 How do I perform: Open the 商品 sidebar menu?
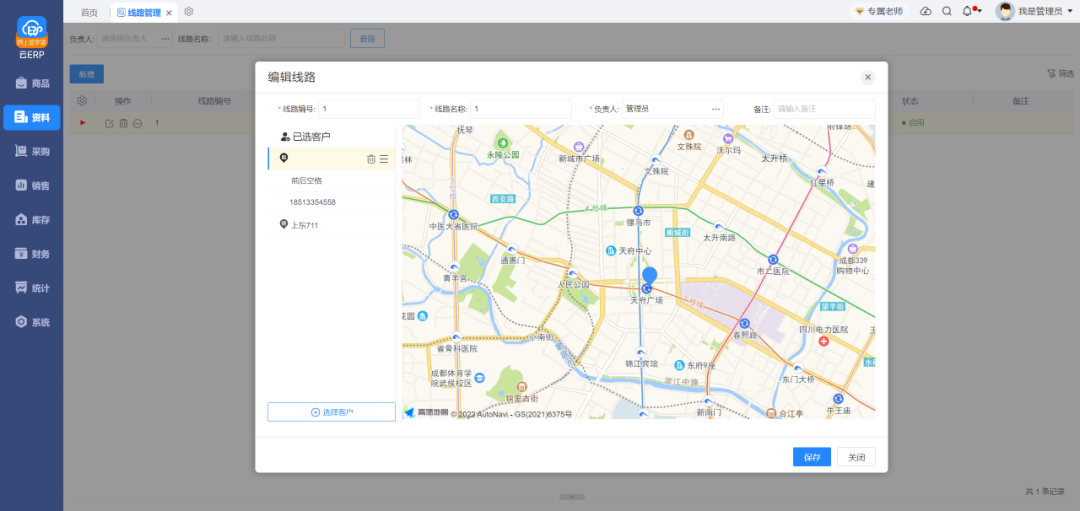(x=32, y=83)
